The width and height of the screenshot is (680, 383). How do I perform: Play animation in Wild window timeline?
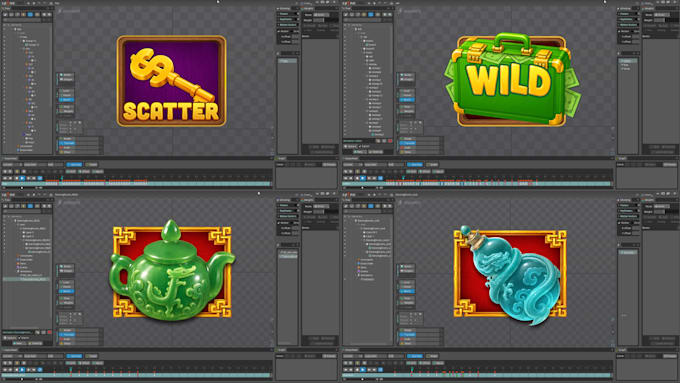point(363,178)
